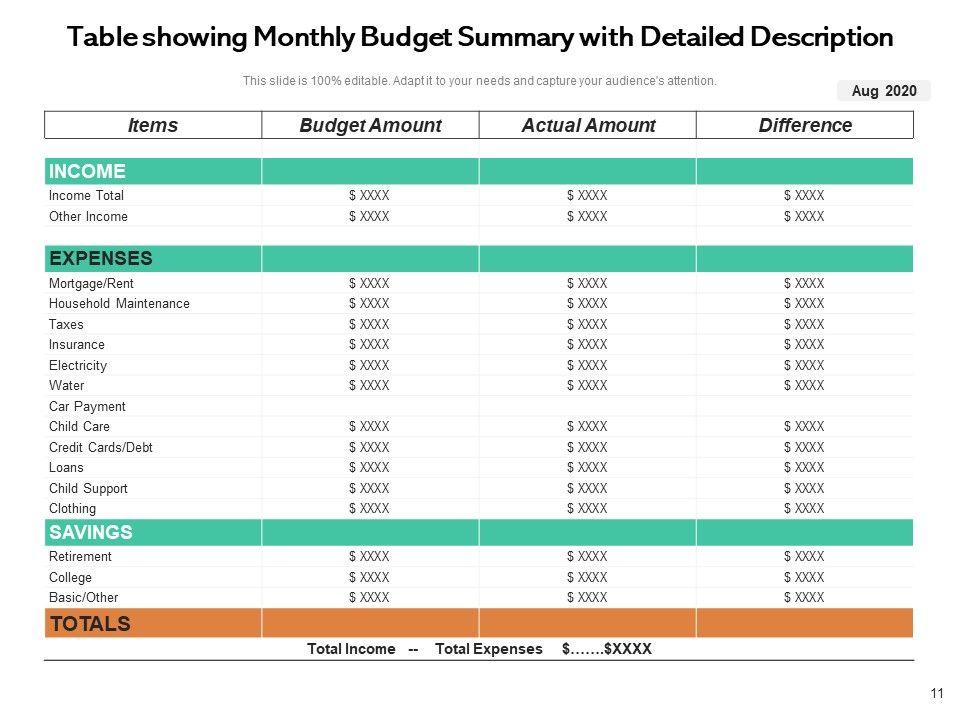Click the slide subtitle editable note
This screenshot has height=720, width=960.
[479, 81]
